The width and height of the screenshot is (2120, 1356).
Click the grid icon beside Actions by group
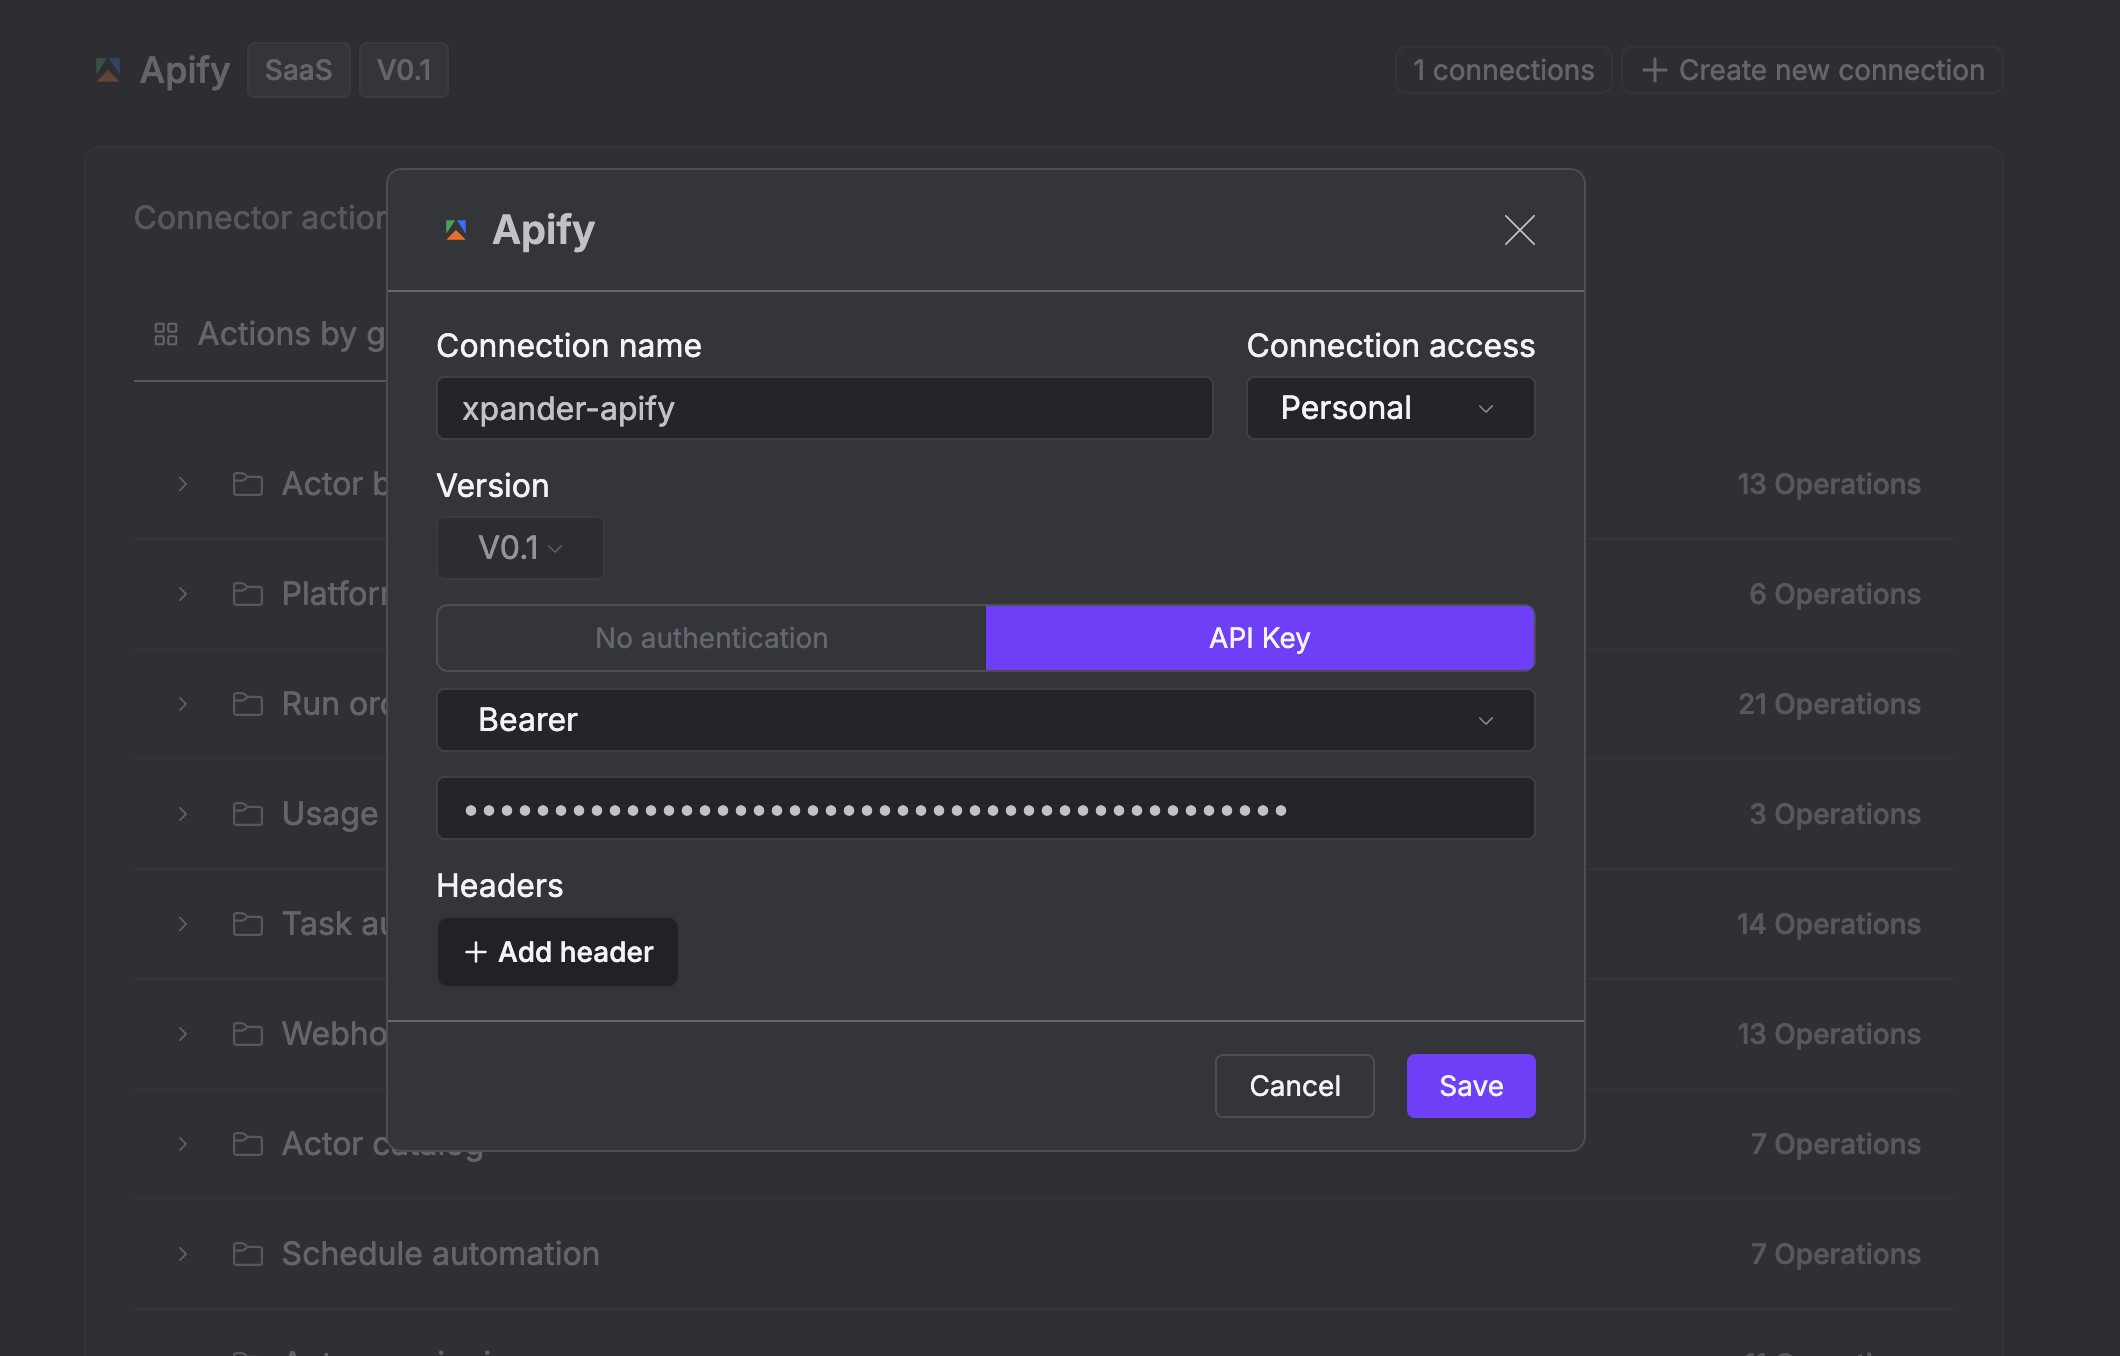(166, 334)
